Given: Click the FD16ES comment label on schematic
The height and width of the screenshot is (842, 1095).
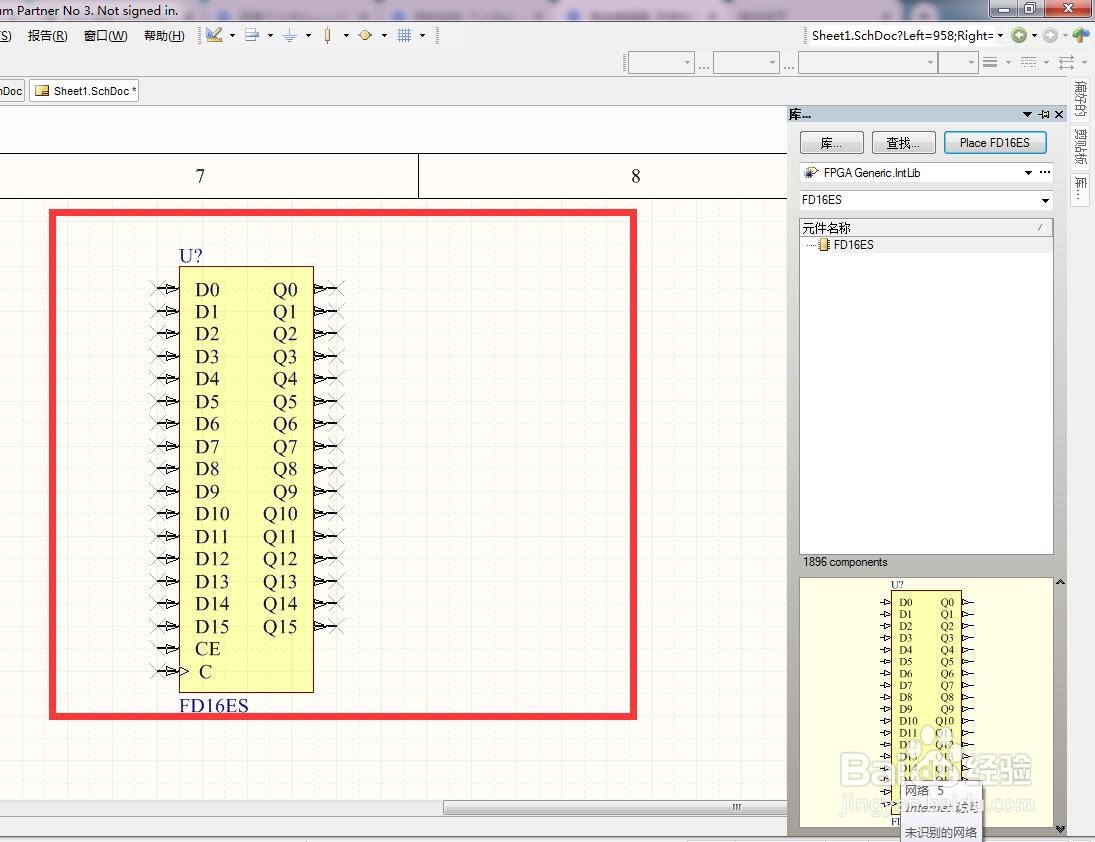Looking at the screenshot, I should coord(214,705).
